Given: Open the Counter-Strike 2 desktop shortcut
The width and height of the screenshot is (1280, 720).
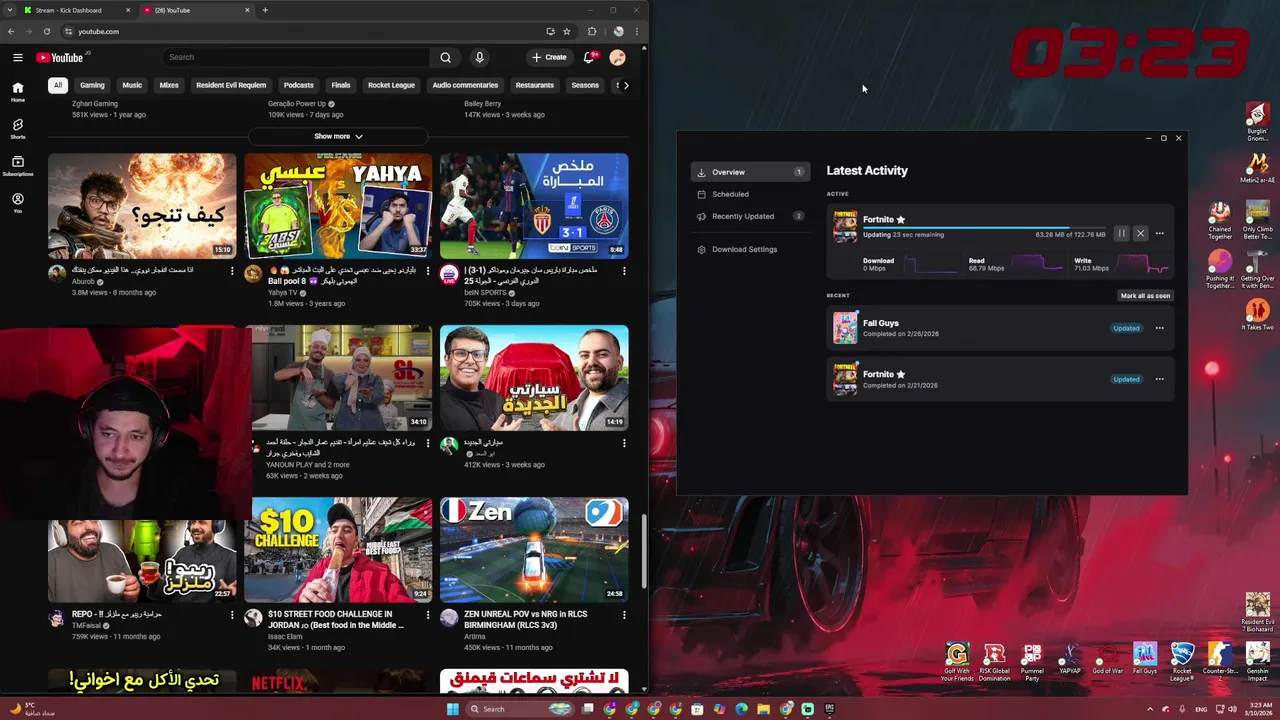Looking at the screenshot, I should pyautogui.click(x=1219, y=661).
